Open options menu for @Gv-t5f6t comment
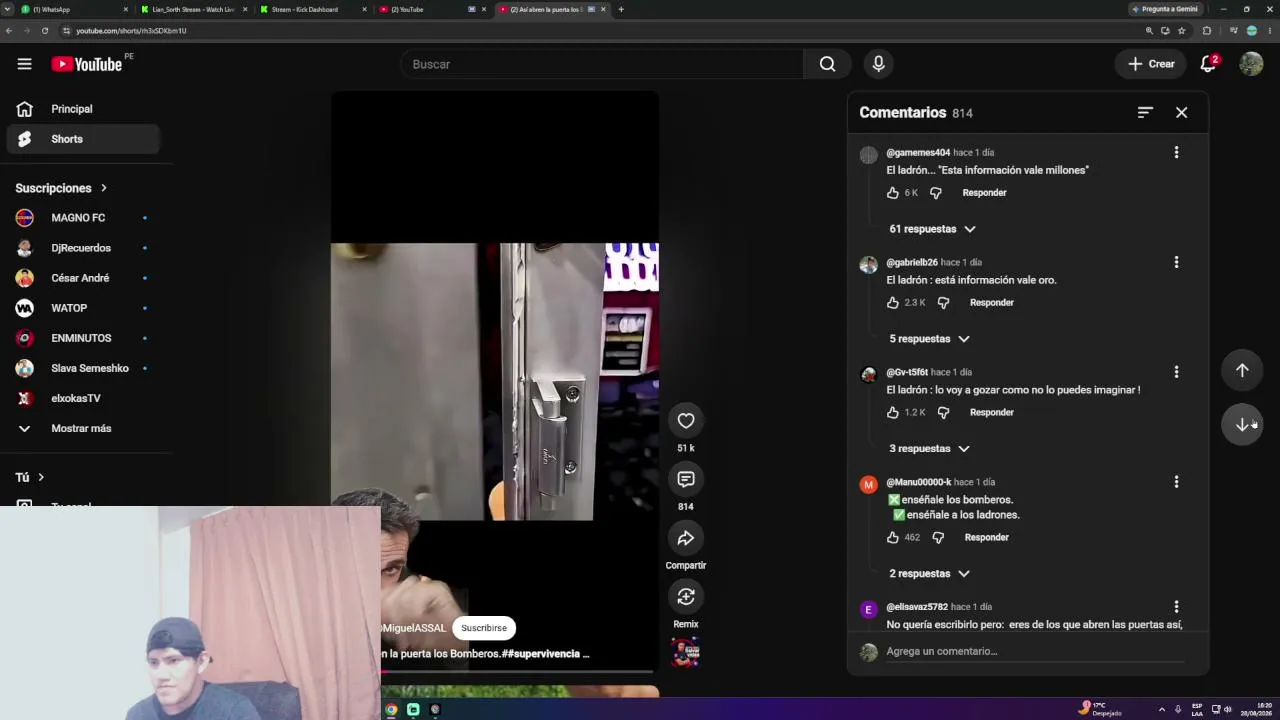The width and height of the screenshot is (1280, 720). 1176,372
